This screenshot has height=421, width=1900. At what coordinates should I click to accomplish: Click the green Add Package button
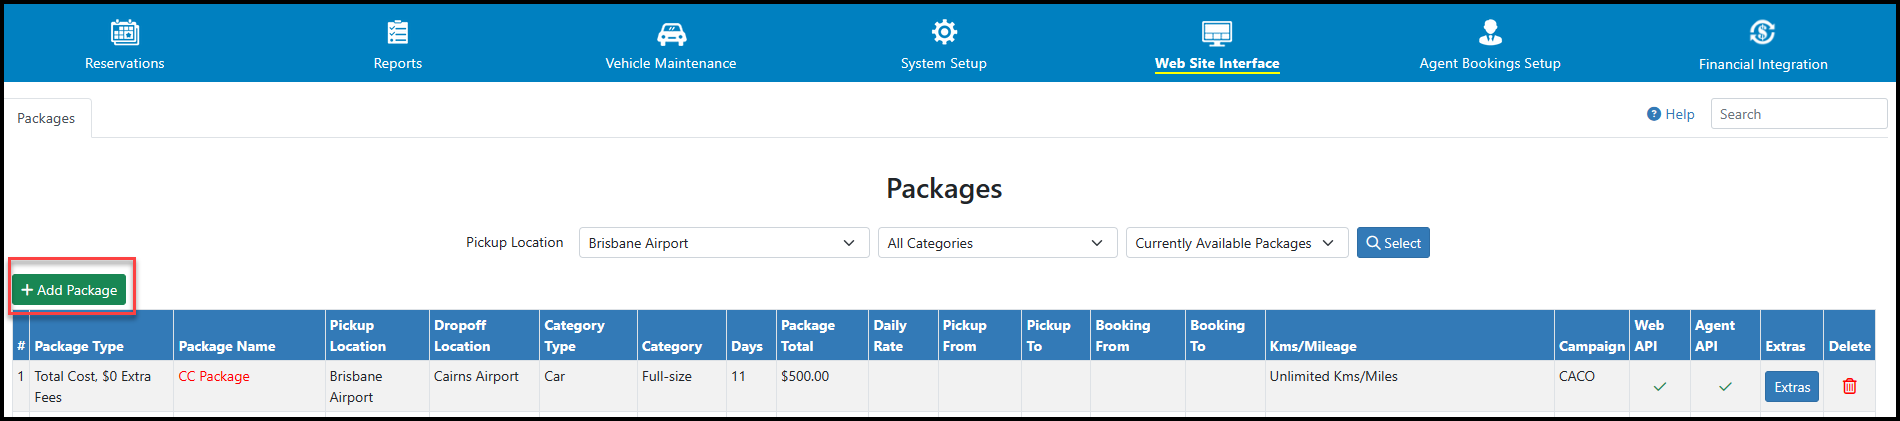coord(69,290)
